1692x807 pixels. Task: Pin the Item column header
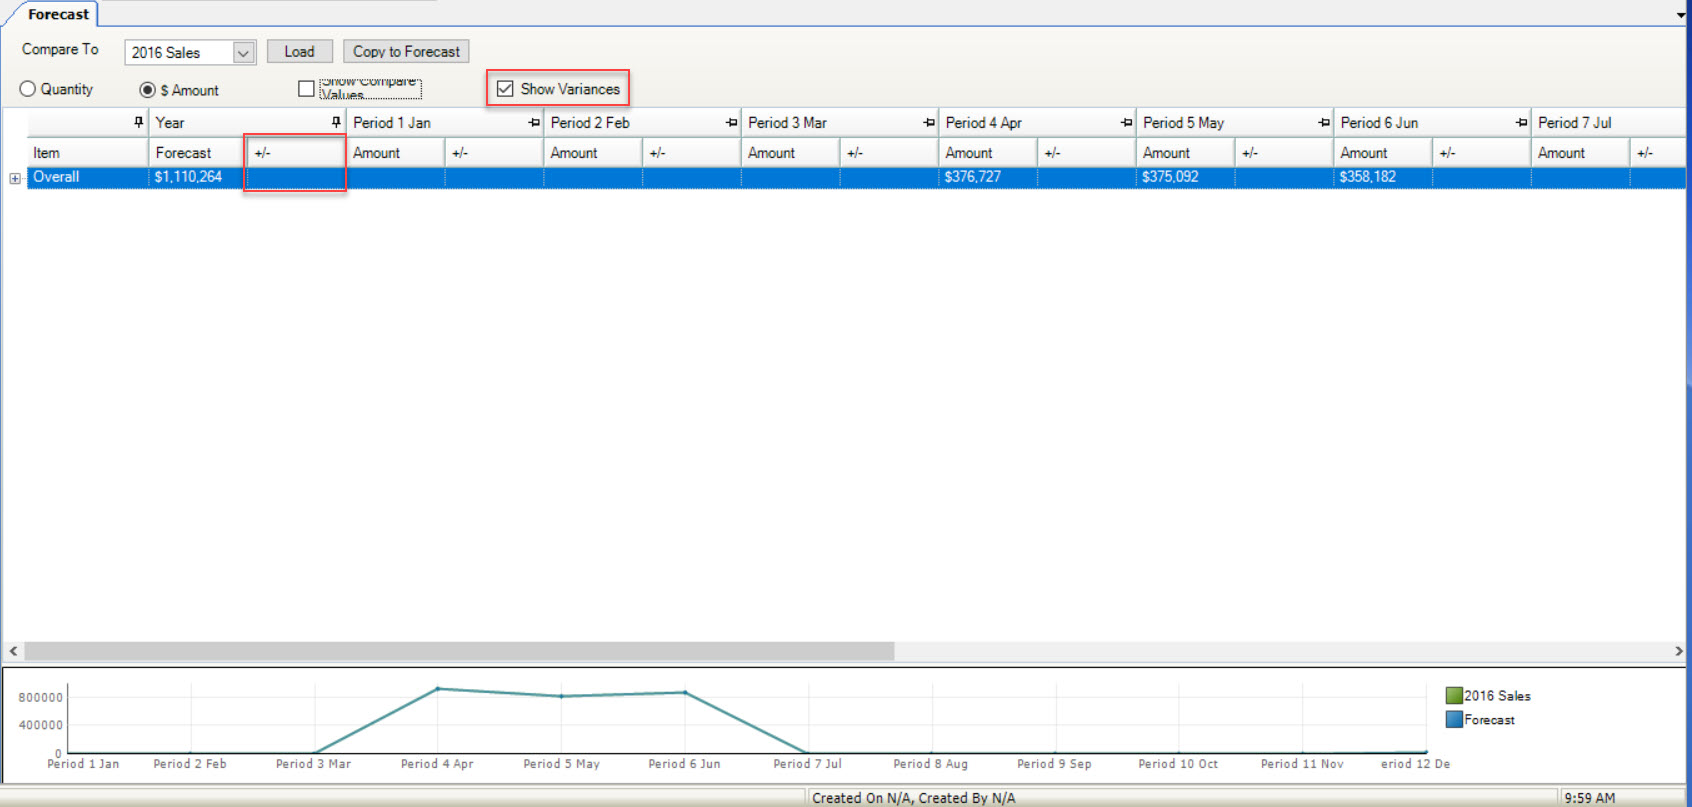tap(138, 122)
